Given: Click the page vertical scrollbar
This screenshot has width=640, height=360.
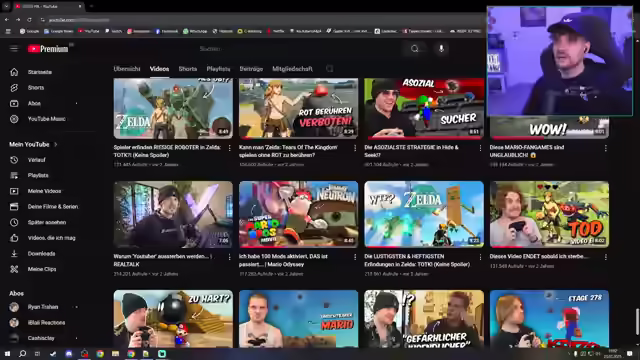Looking at the screenshot, I should point(637,321).
